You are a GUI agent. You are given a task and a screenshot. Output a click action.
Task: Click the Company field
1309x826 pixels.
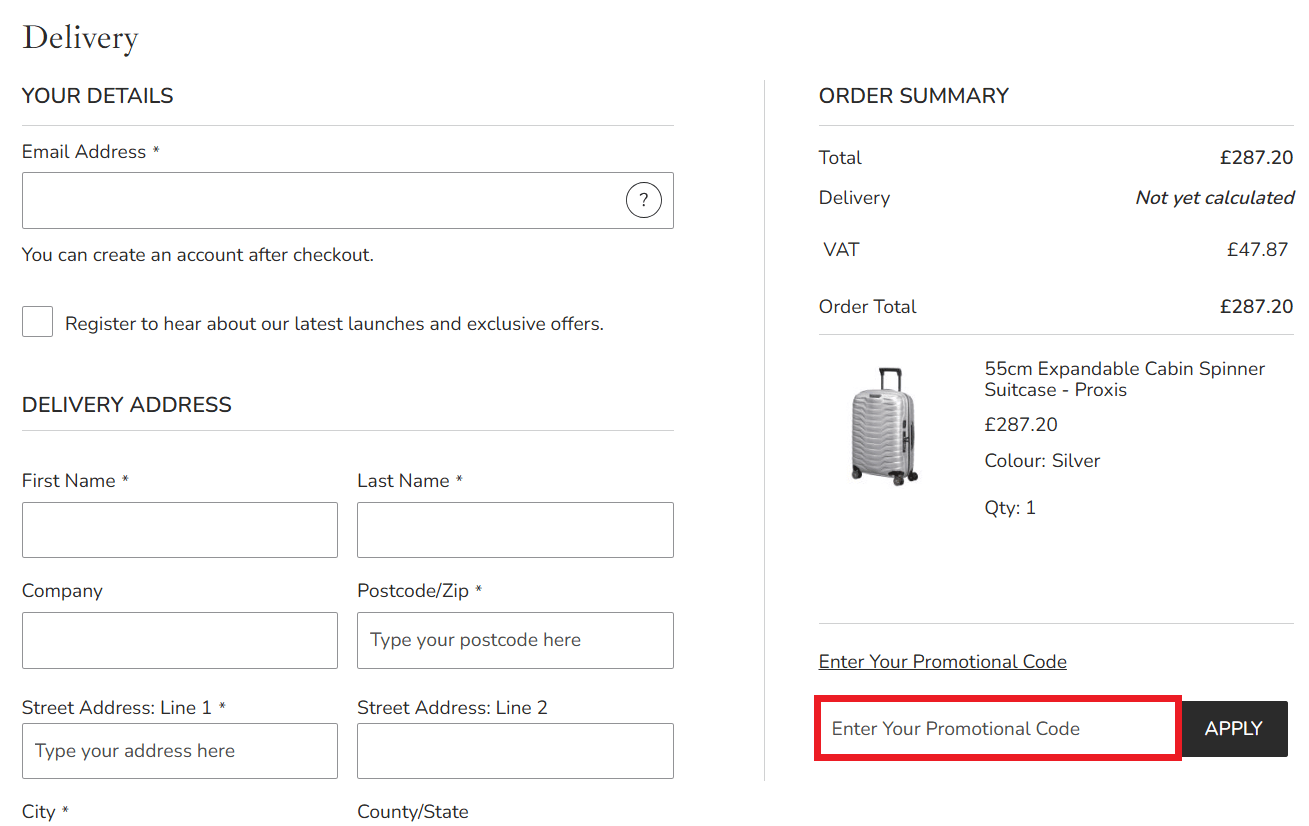[179, 640]
